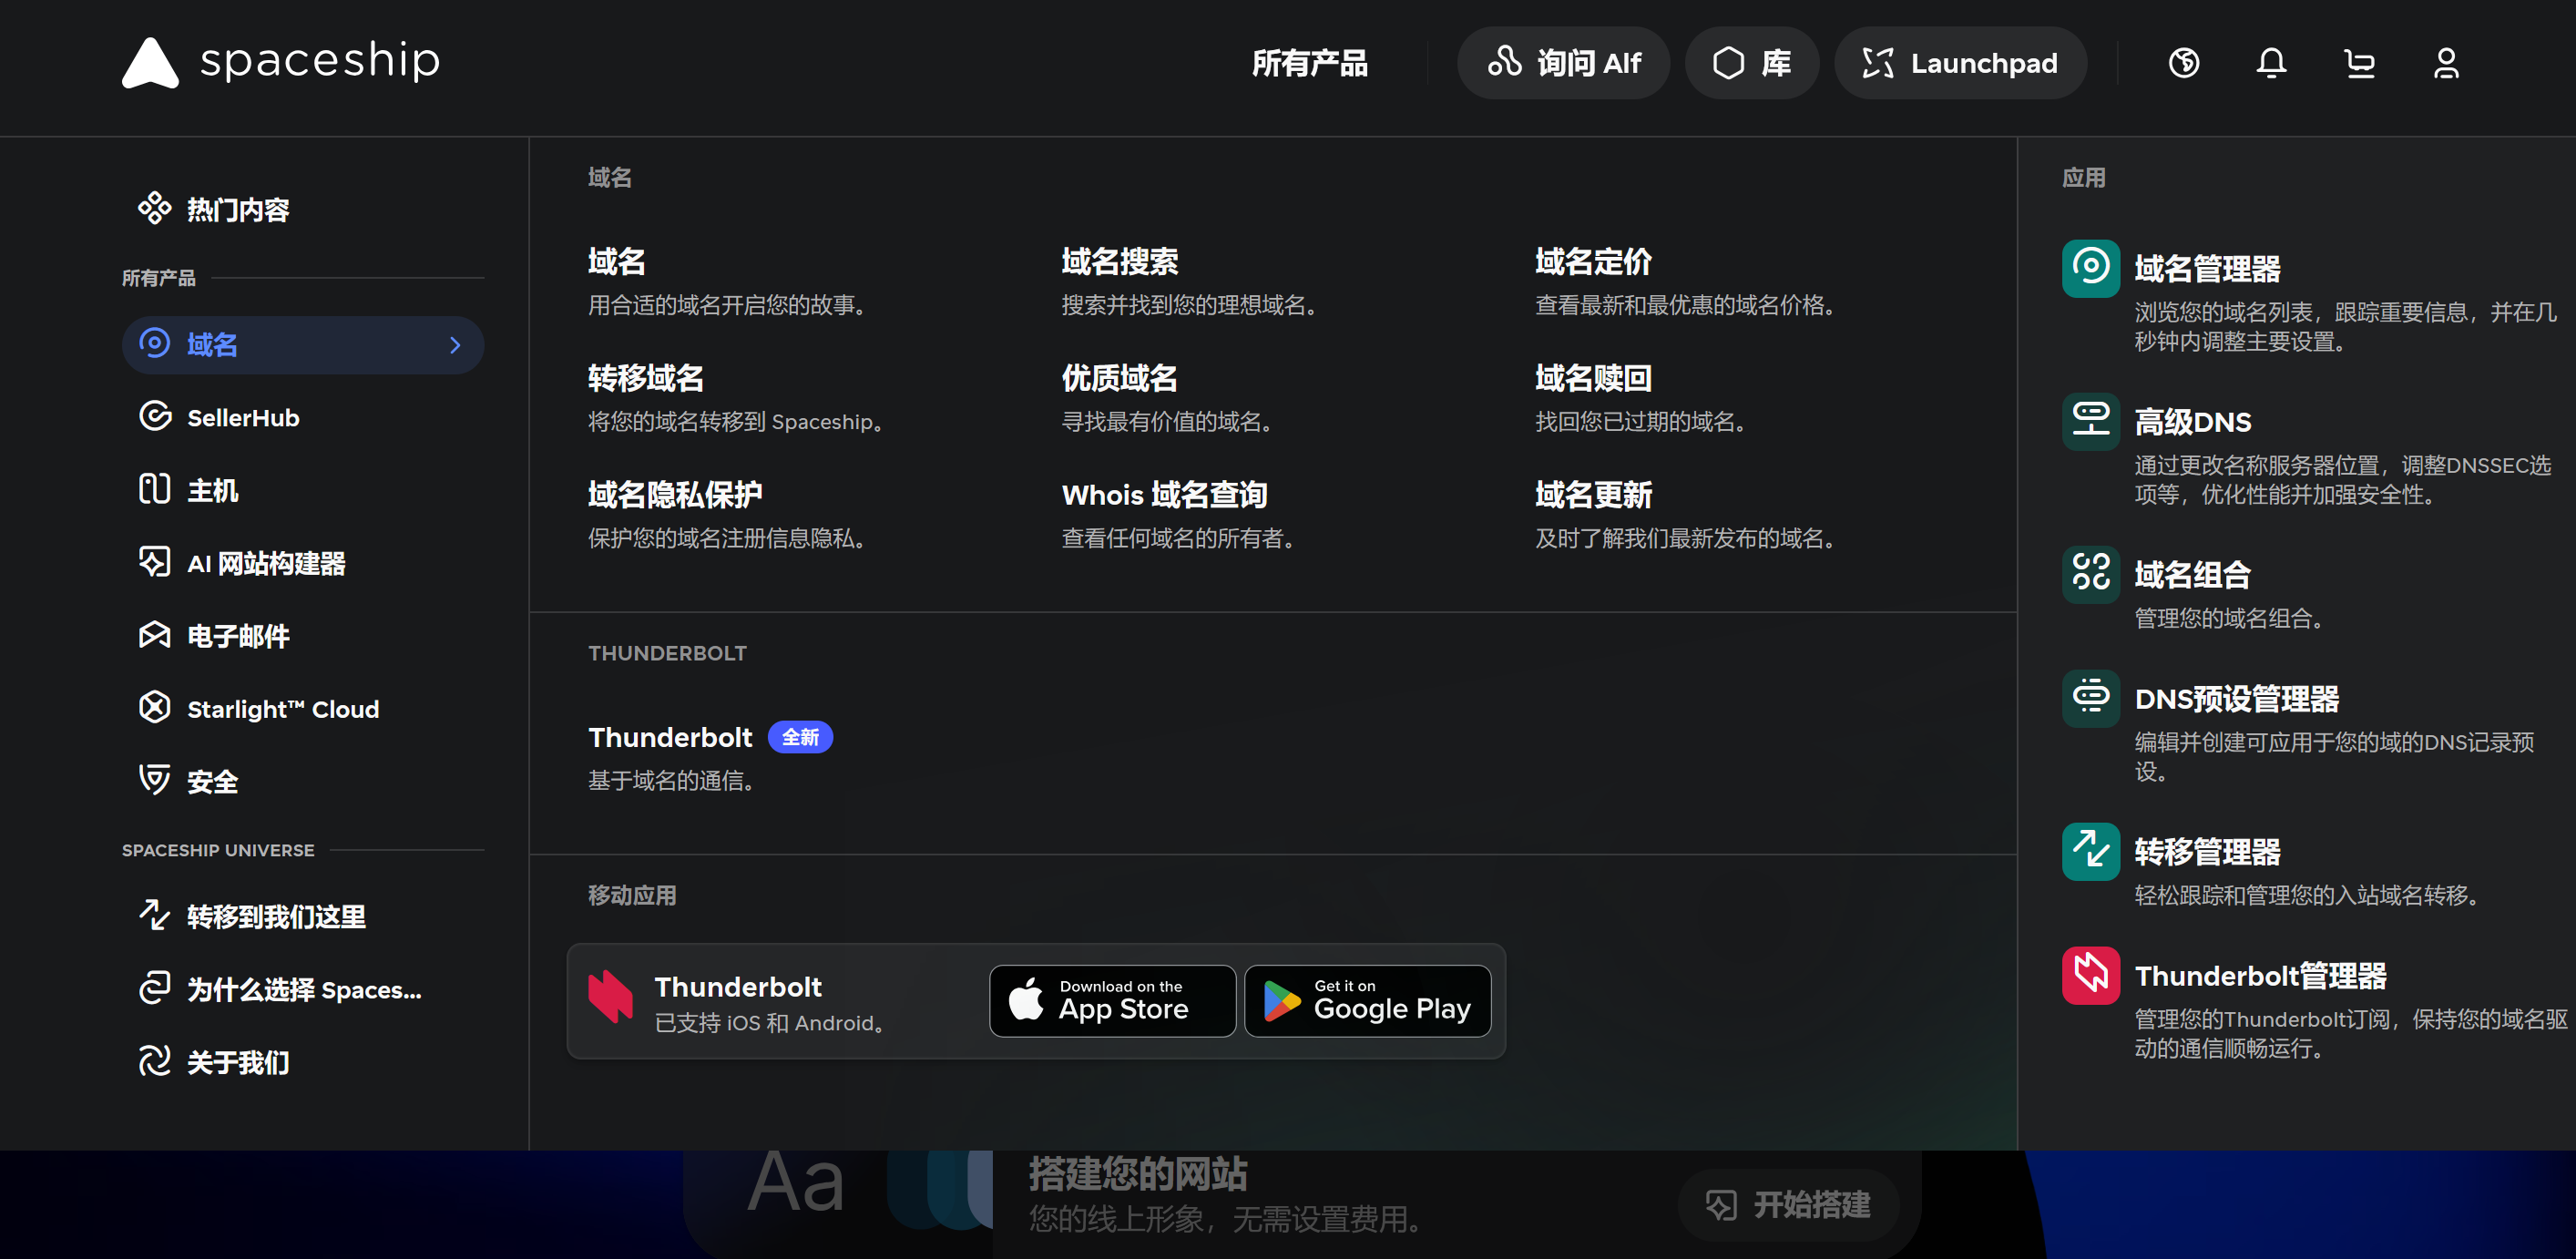This screenshot has height=1259, width=2576.
Task: Select AI 网站构建器 in the sidebar
Action: (302, 563)
